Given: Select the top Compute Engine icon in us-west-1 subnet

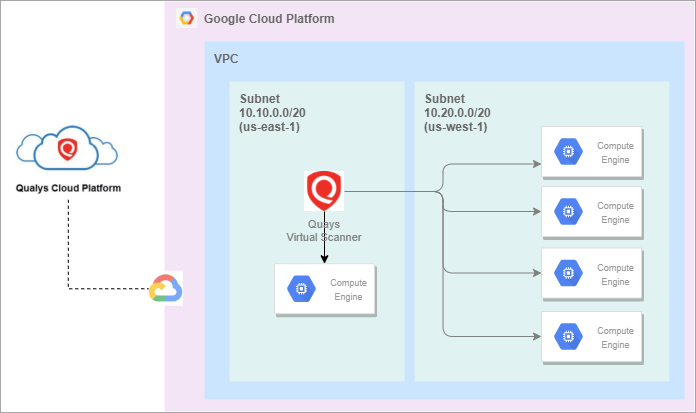Looking at the screenshot, I should (568, 152).
